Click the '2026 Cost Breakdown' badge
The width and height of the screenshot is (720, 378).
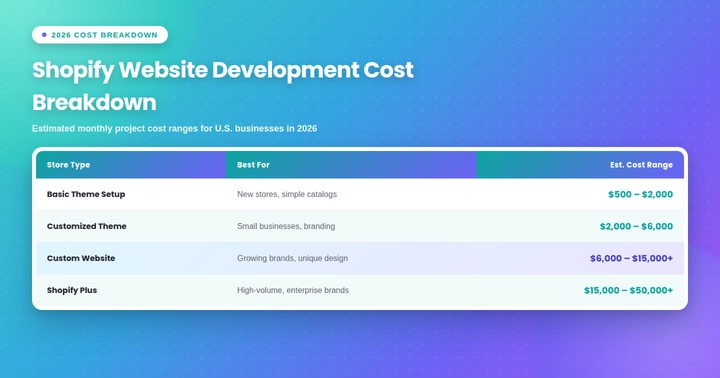point(100,35)
